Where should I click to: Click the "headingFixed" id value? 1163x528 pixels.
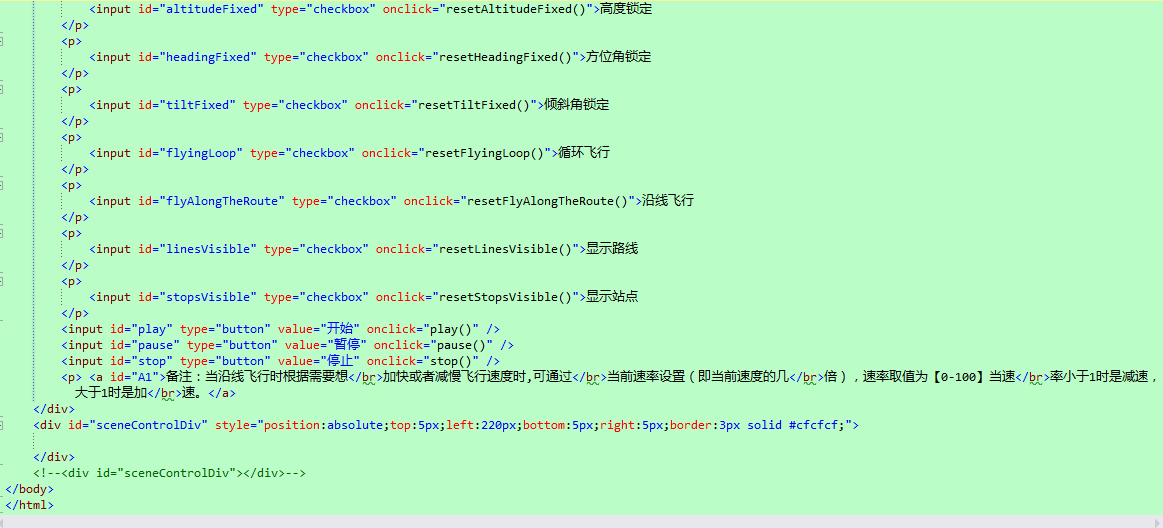click(x=207, y=57)
